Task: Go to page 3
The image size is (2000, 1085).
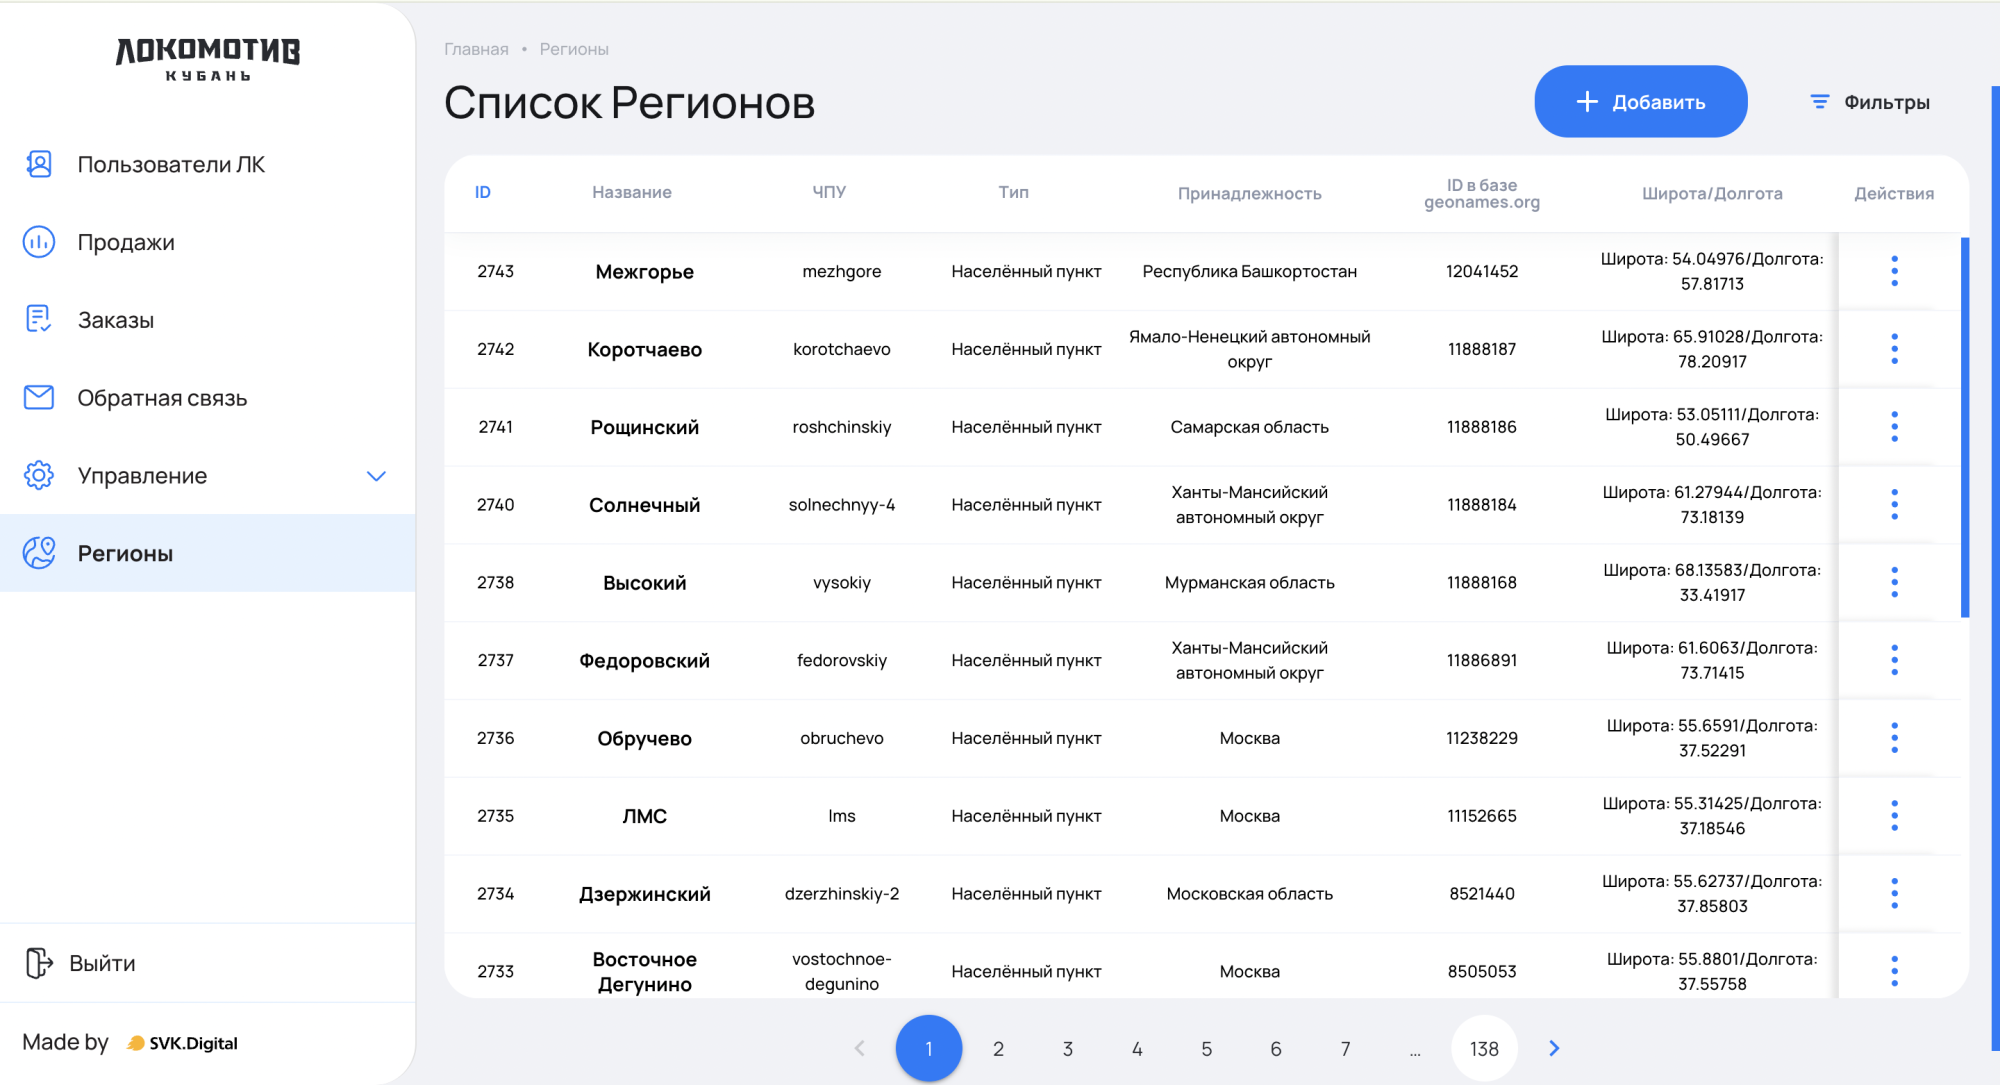Action: click(x=1067, y=1049)
